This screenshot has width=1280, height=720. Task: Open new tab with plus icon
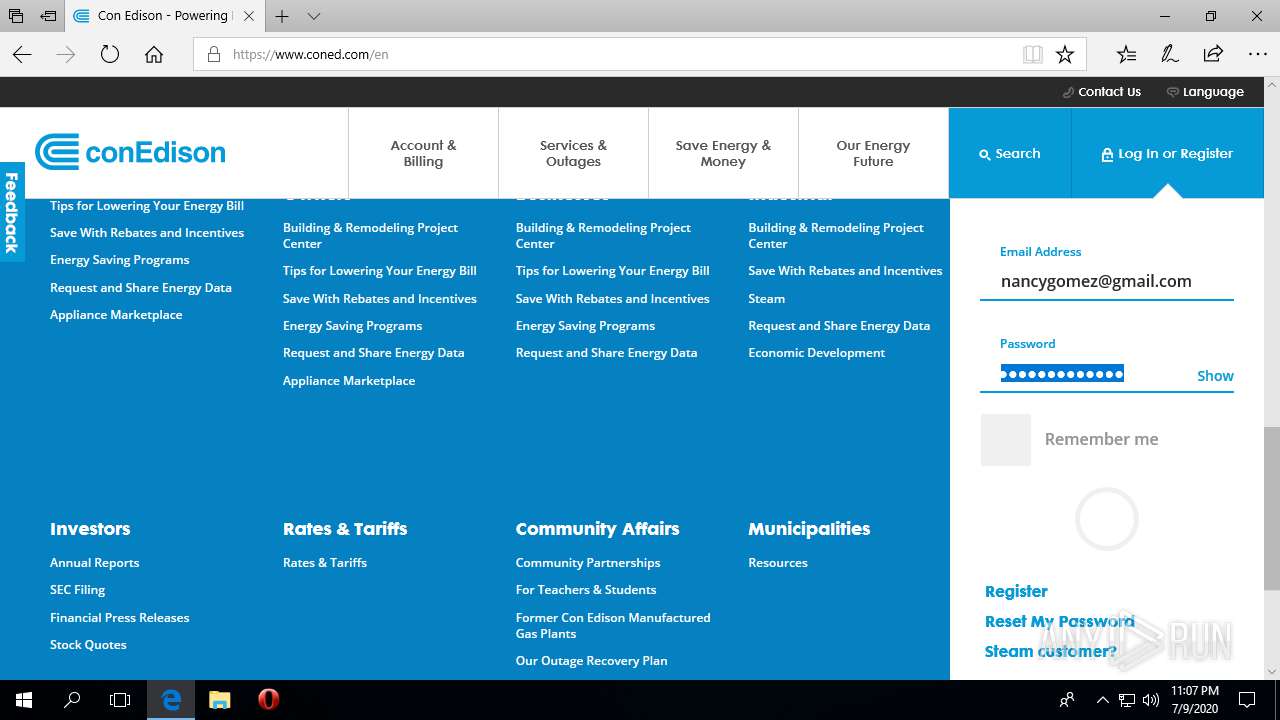(x=282, y=16)
